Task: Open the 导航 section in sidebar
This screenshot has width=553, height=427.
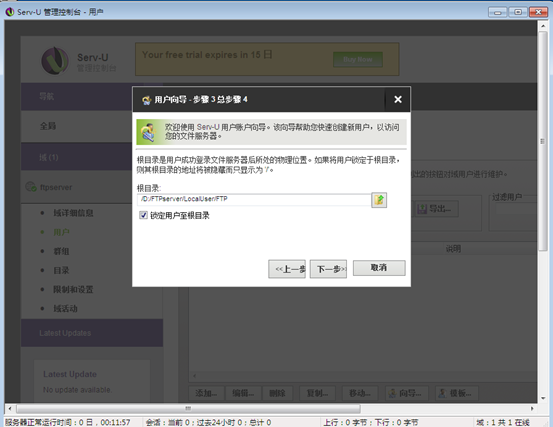Action: point(77,96)
